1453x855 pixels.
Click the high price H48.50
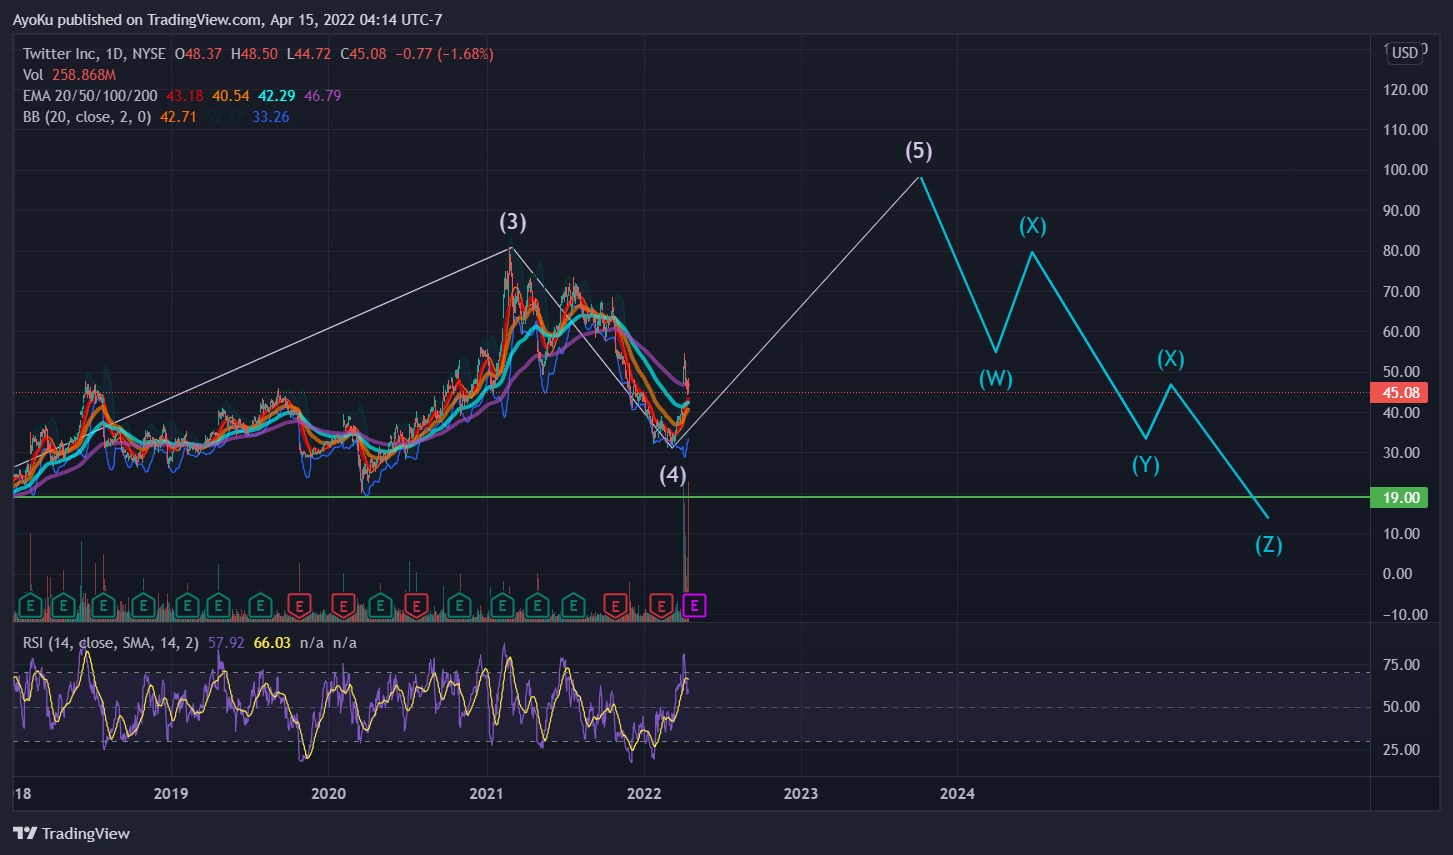click(x=254, y=54)
